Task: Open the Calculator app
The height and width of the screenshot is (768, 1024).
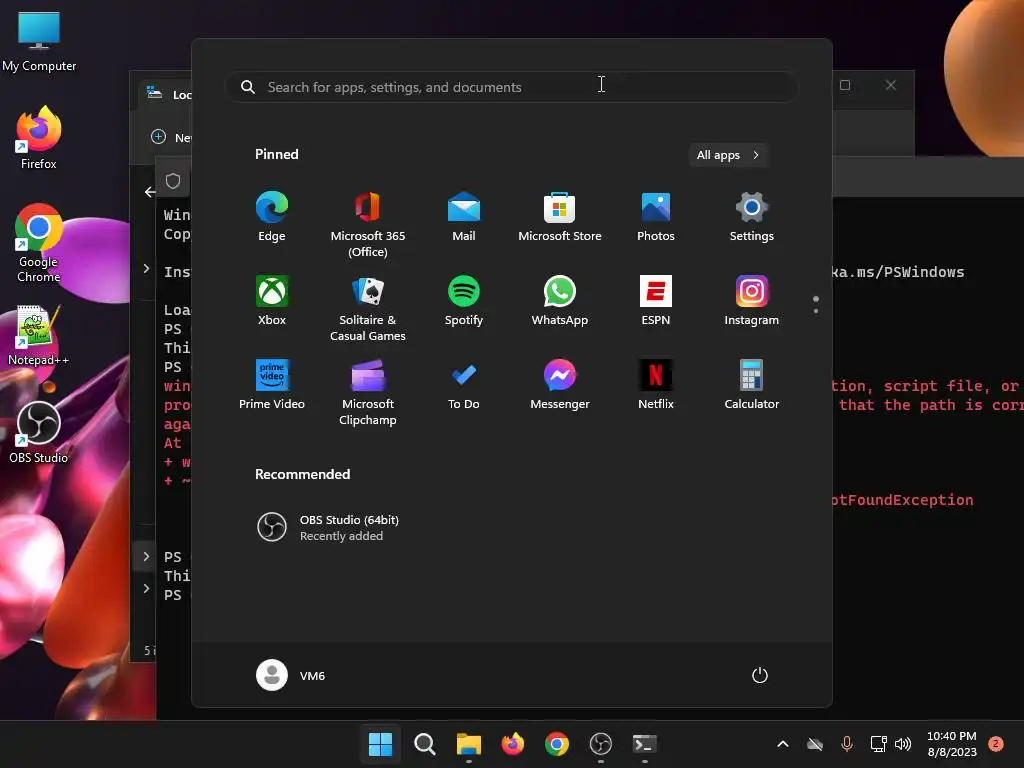Action: coord(752,385)
